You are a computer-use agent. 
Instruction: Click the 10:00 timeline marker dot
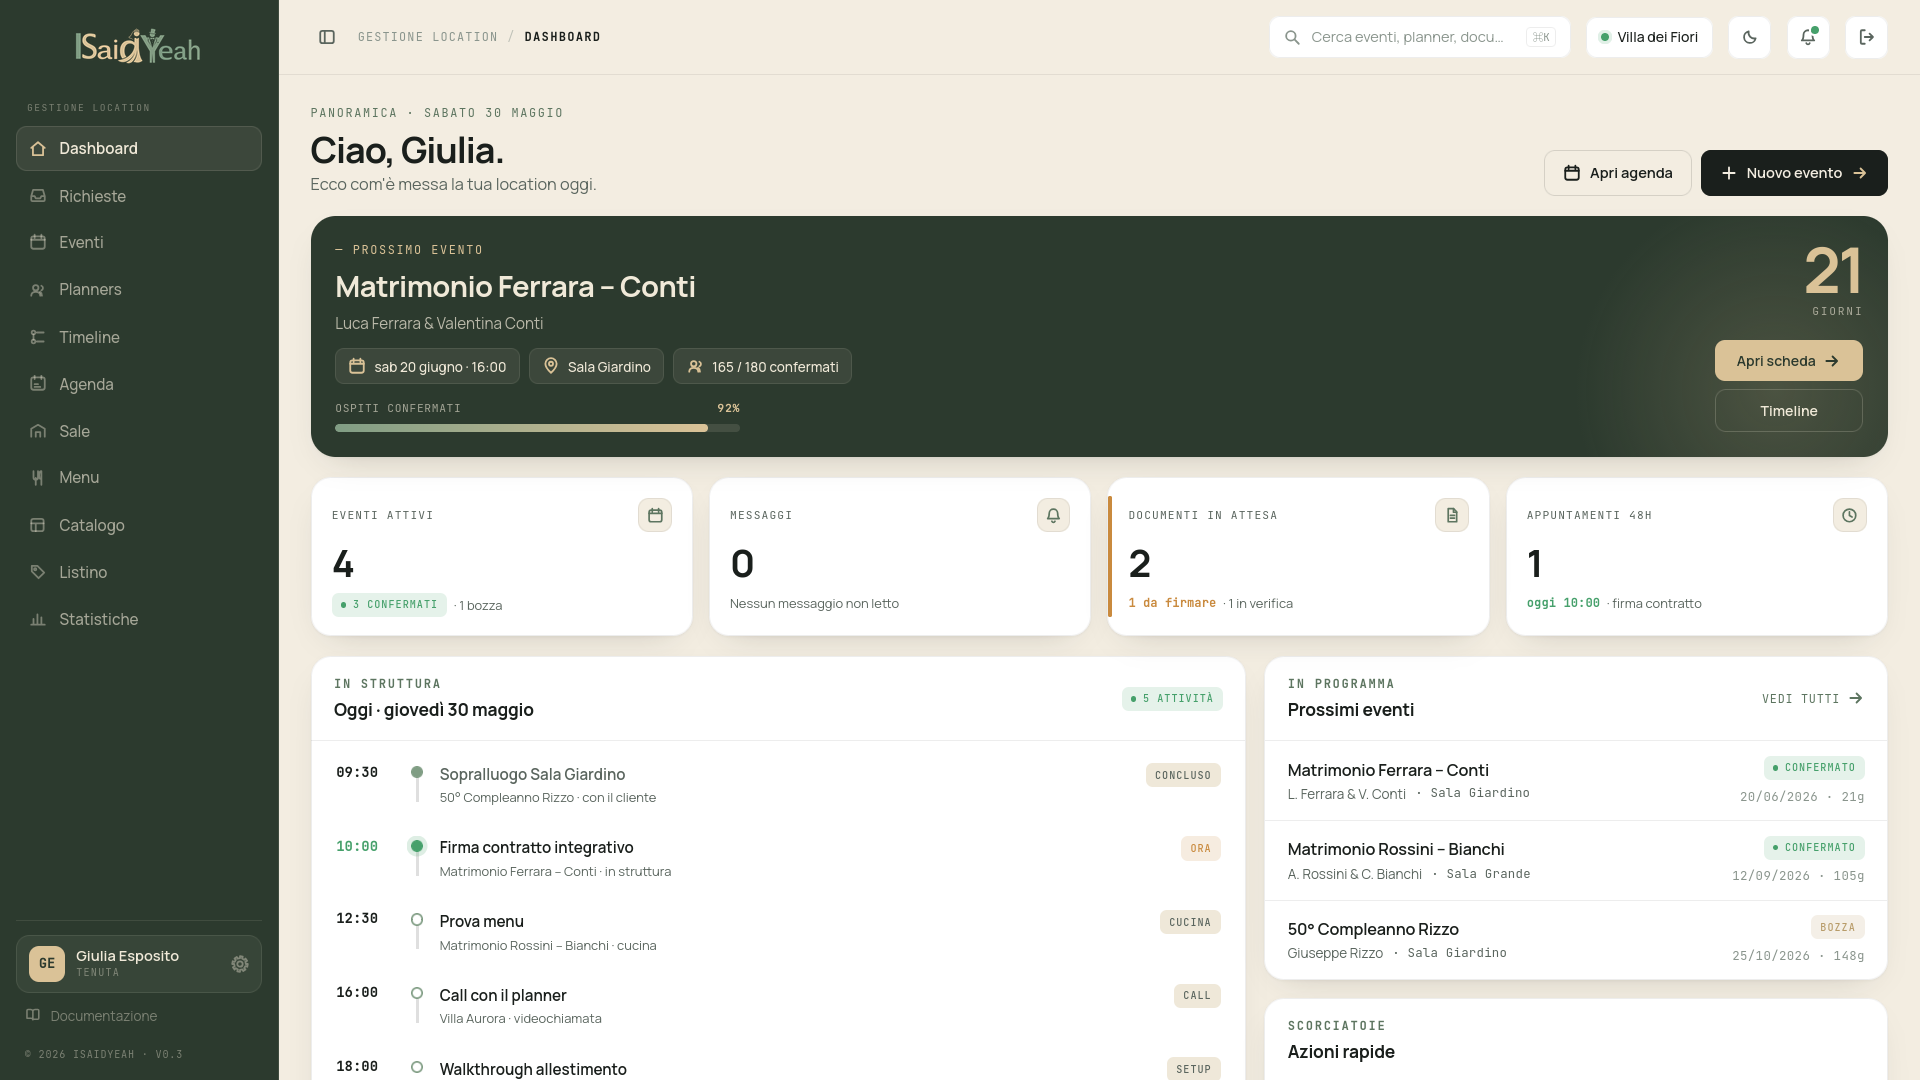[417, 846]
